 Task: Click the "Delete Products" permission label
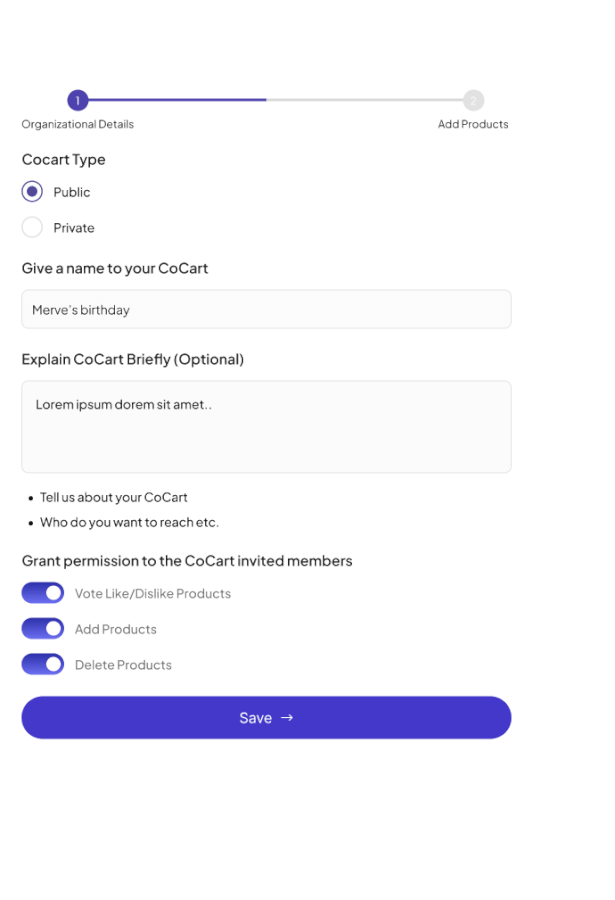tap(123, 665)
